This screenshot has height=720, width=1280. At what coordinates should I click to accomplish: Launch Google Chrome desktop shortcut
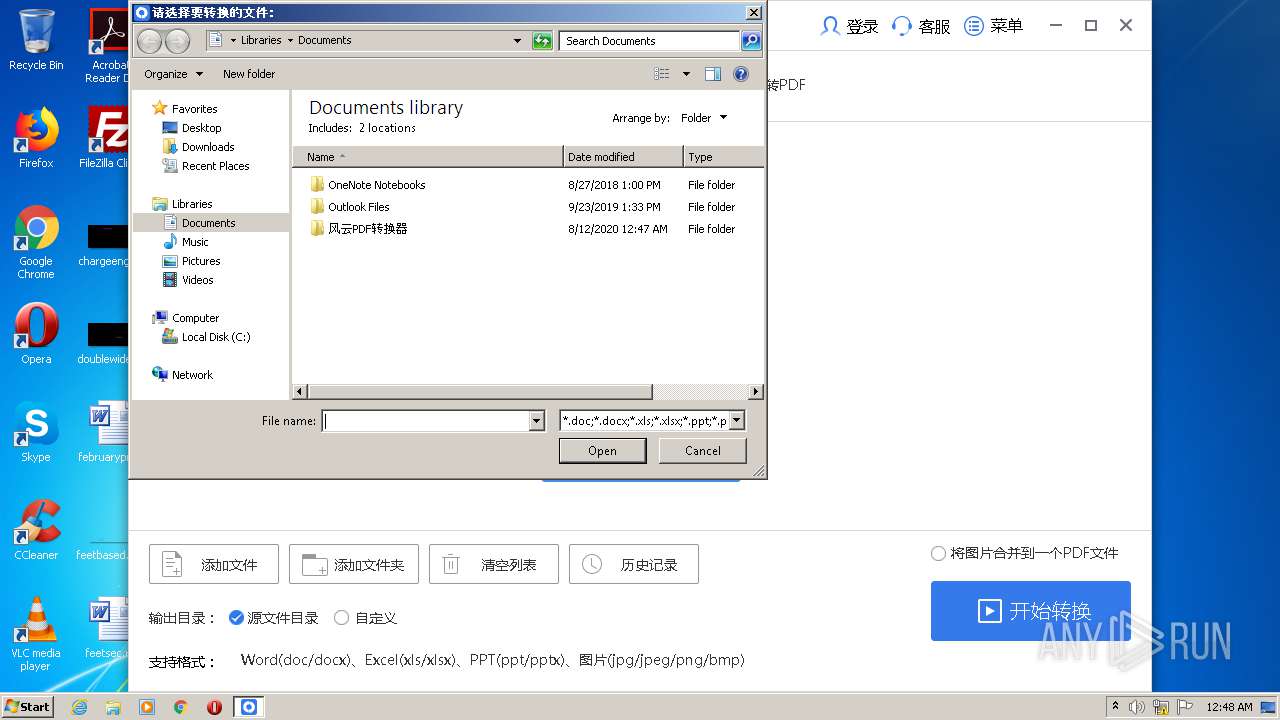point(36,243)
